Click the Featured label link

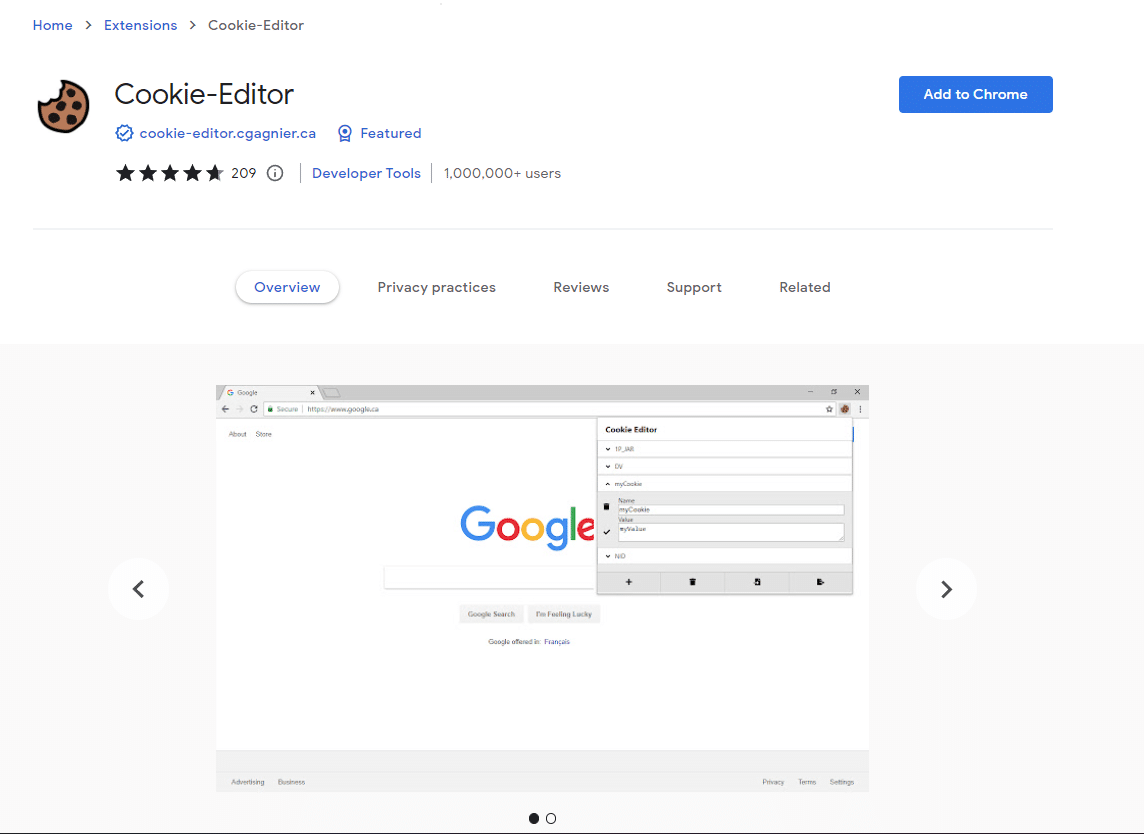point(390,133)
